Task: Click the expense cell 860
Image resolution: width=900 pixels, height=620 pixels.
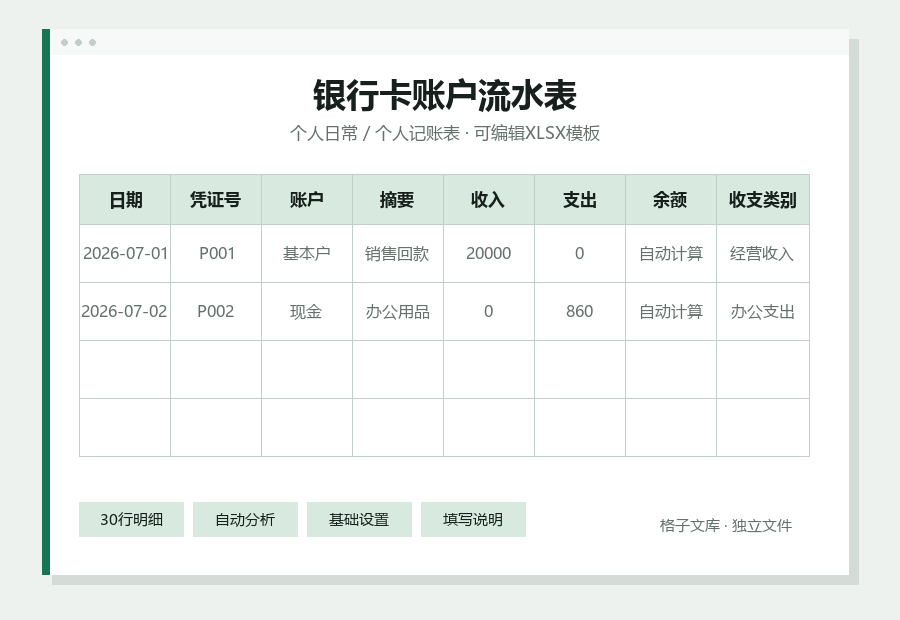Action: 580,312
